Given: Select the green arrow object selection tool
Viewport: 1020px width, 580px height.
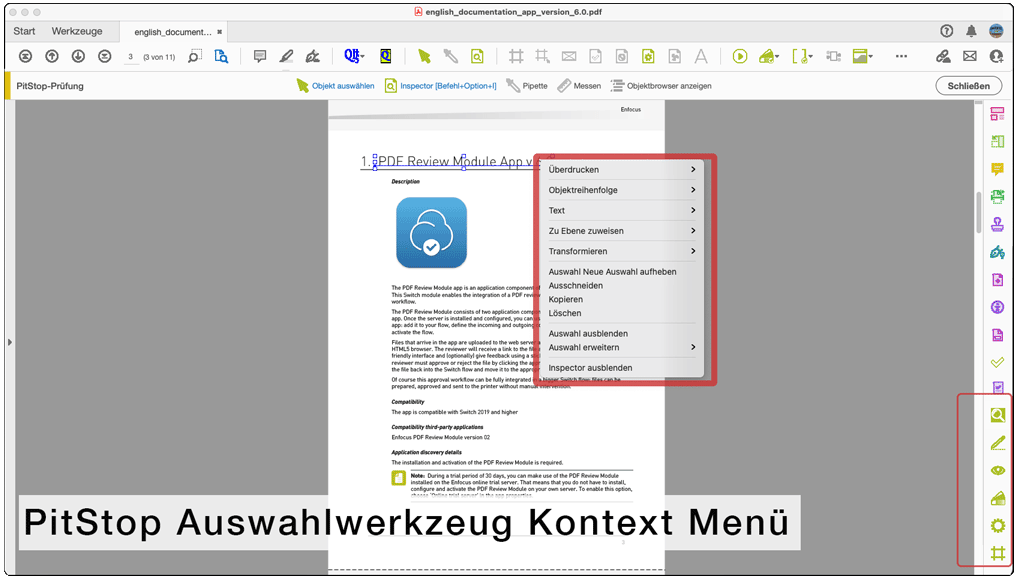Looking at the screenshot, I should (x=424, y=57).
